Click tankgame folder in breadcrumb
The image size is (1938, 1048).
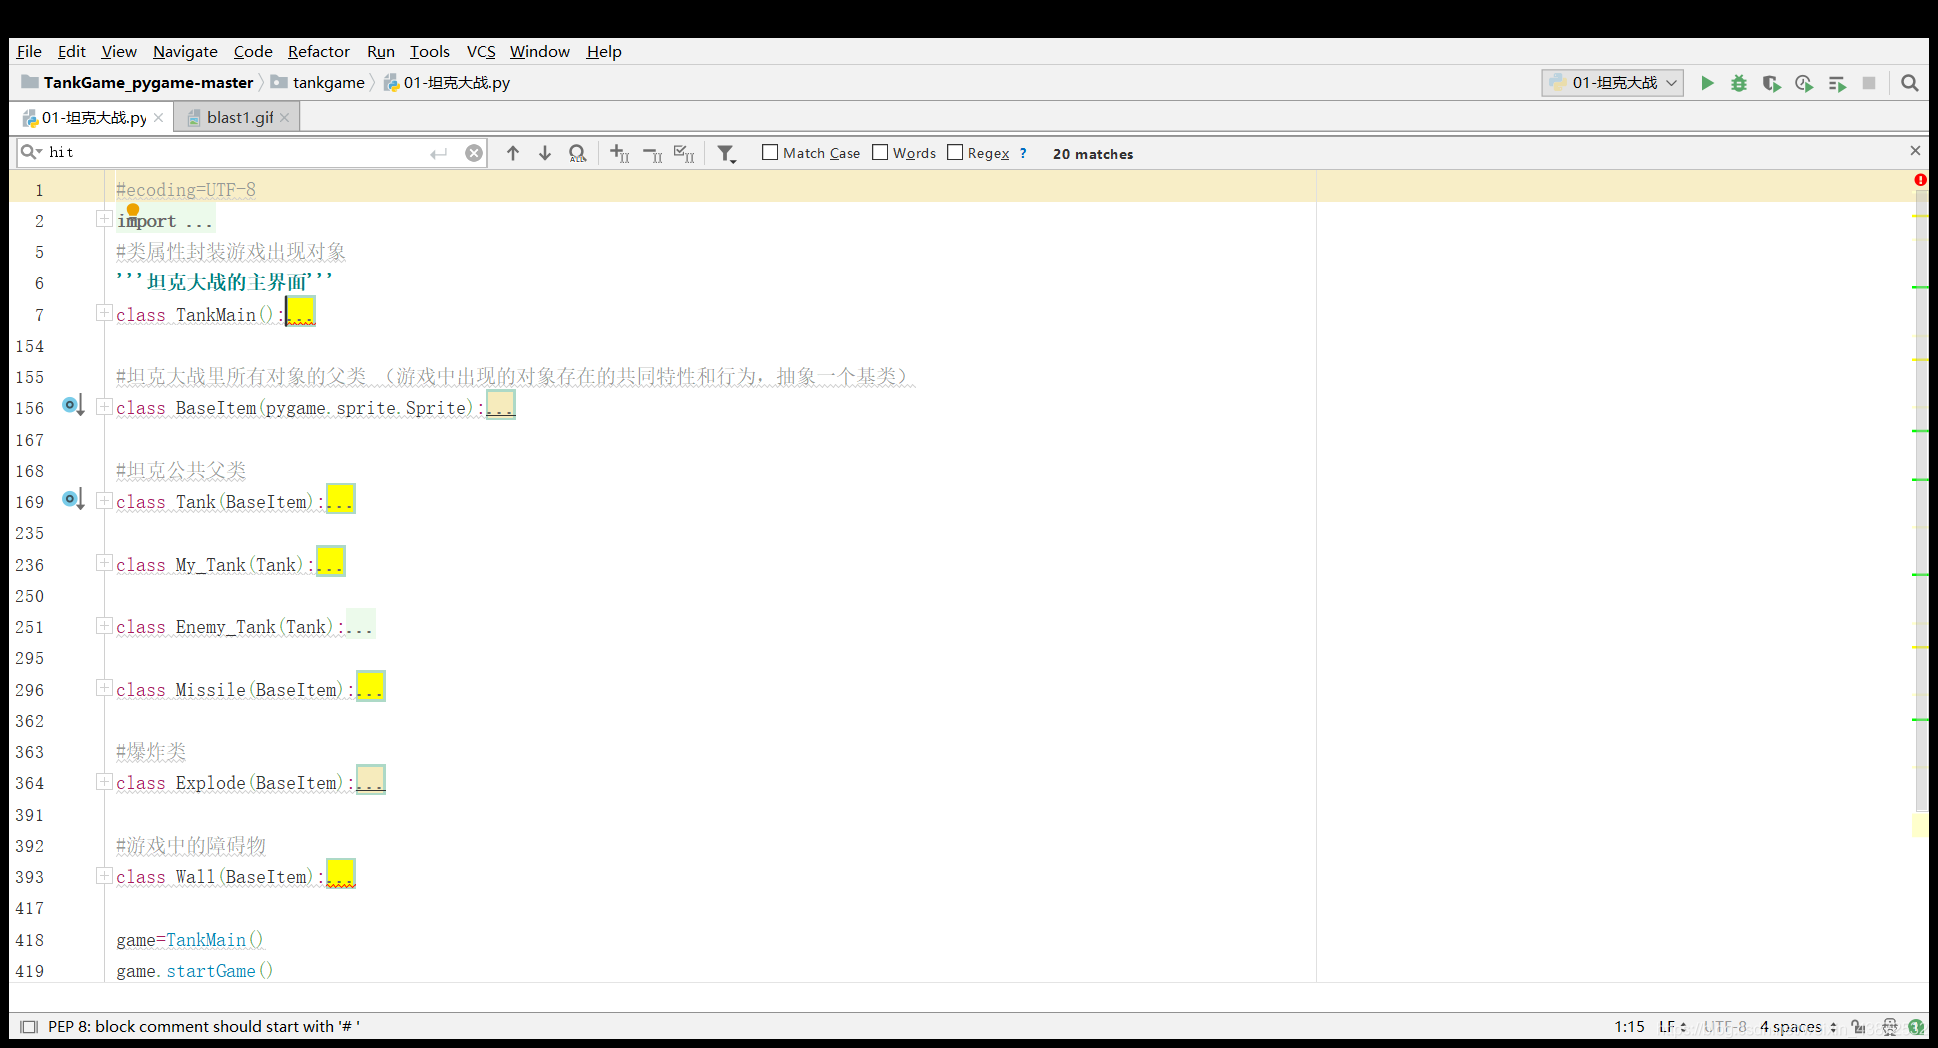(328, 83)
